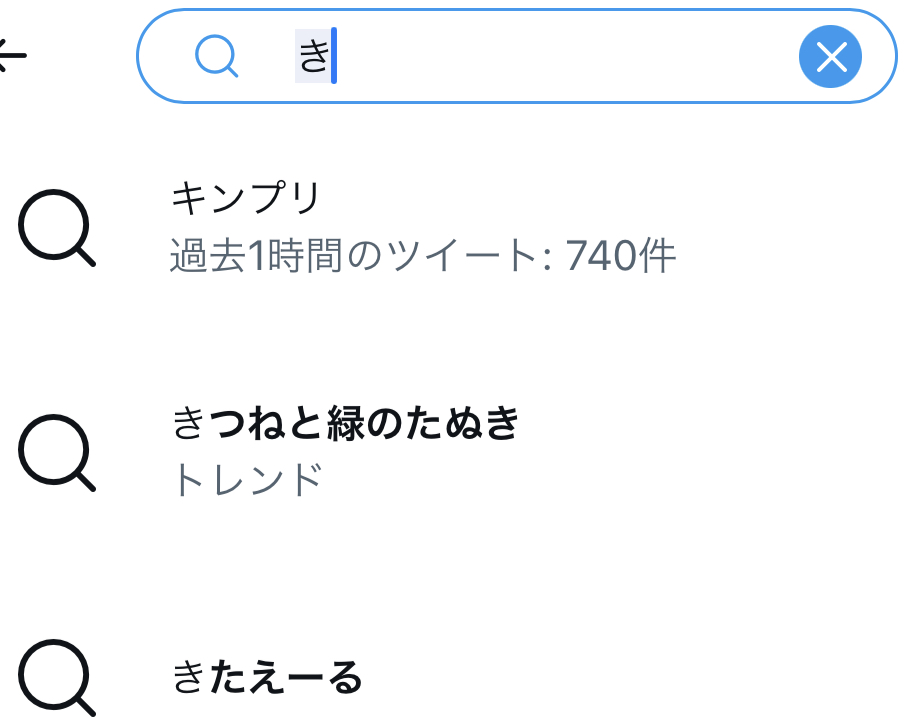909x726 pixels.
Task: Click the 緑 kanji in the second suggestion
Action: click(346, 424)
